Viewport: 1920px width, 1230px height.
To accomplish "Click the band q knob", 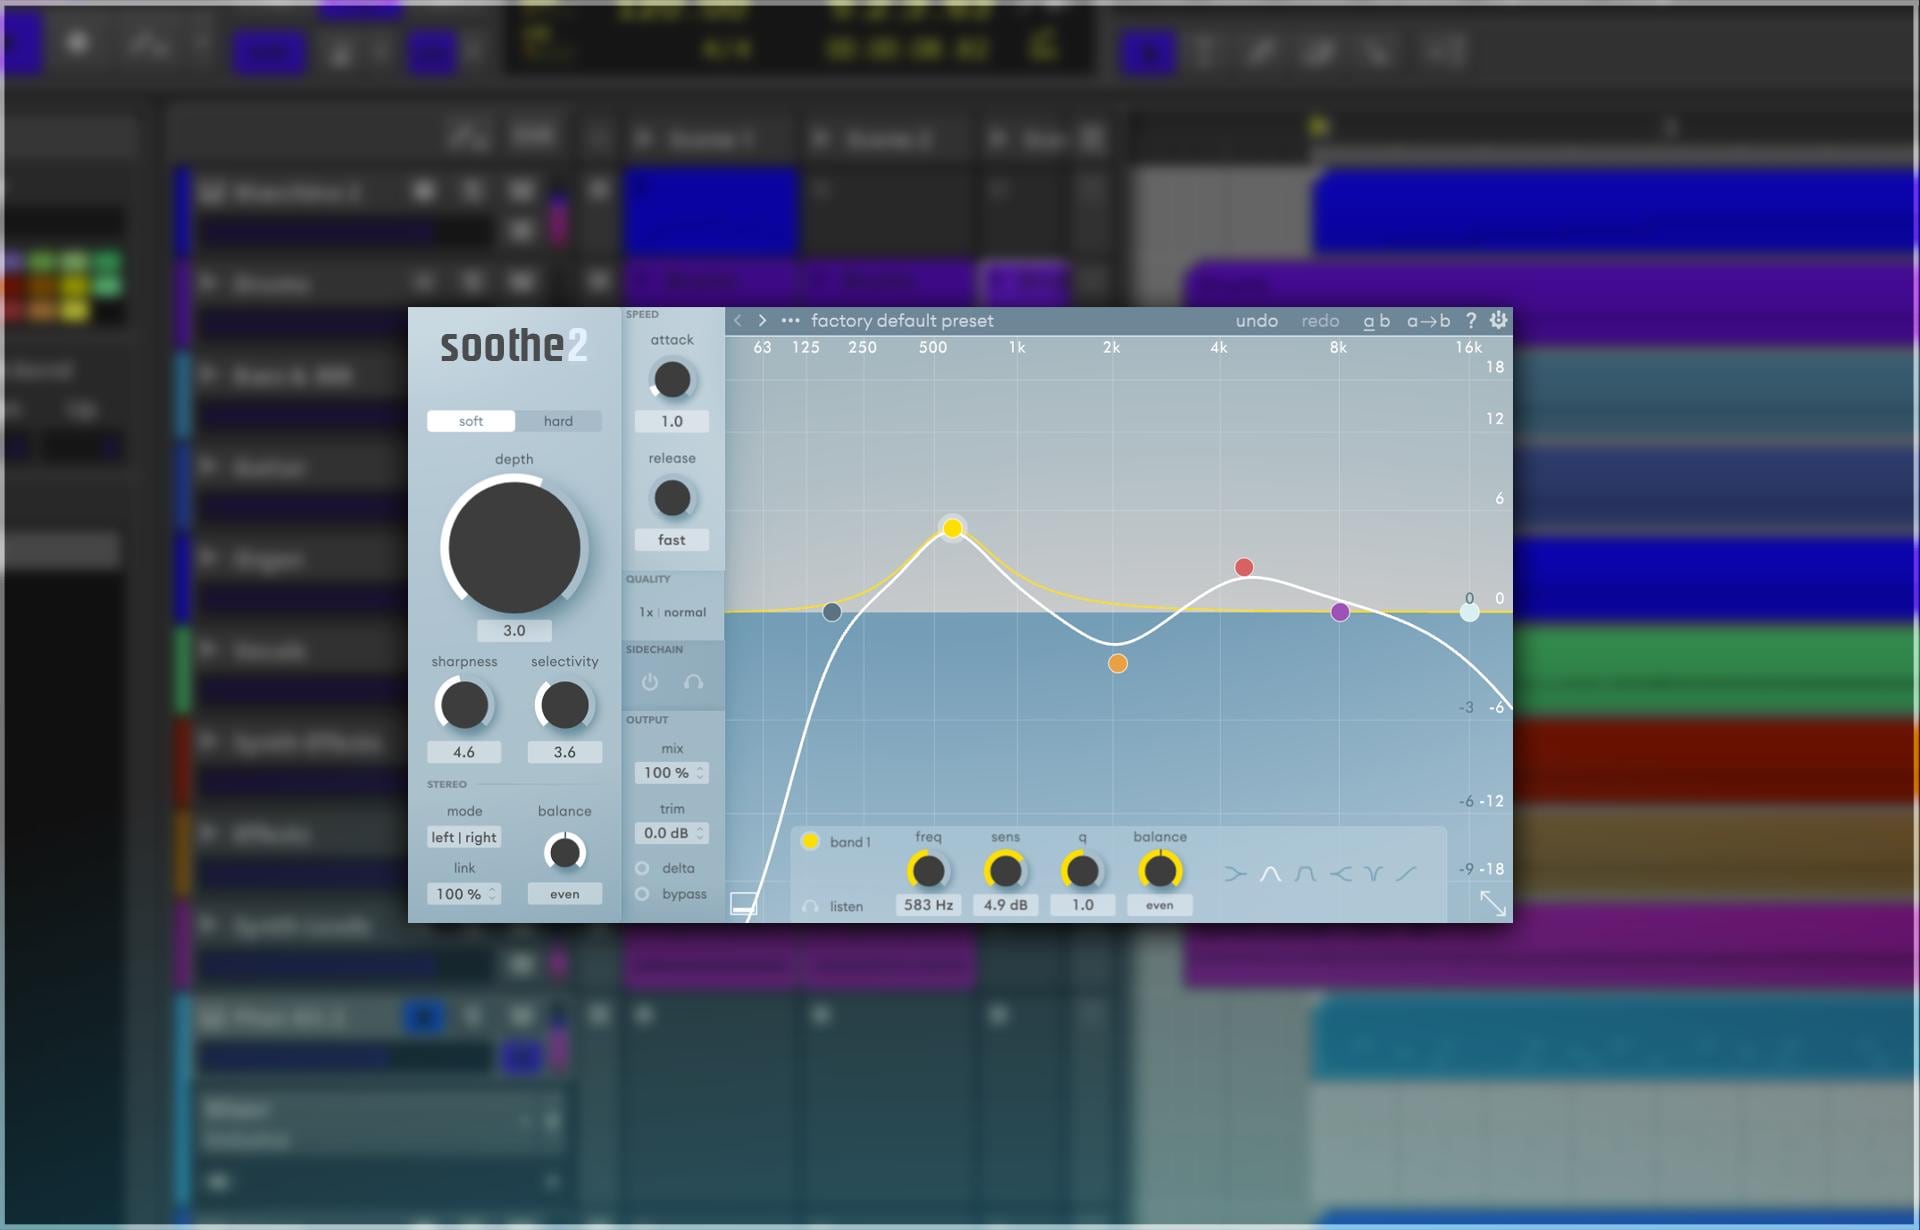I will 1082,871.
